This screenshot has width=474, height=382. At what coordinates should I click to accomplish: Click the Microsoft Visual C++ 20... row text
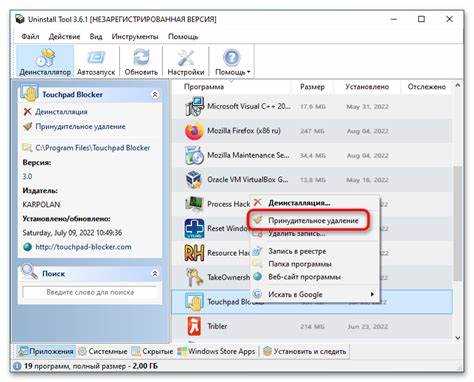pos(249,106)
